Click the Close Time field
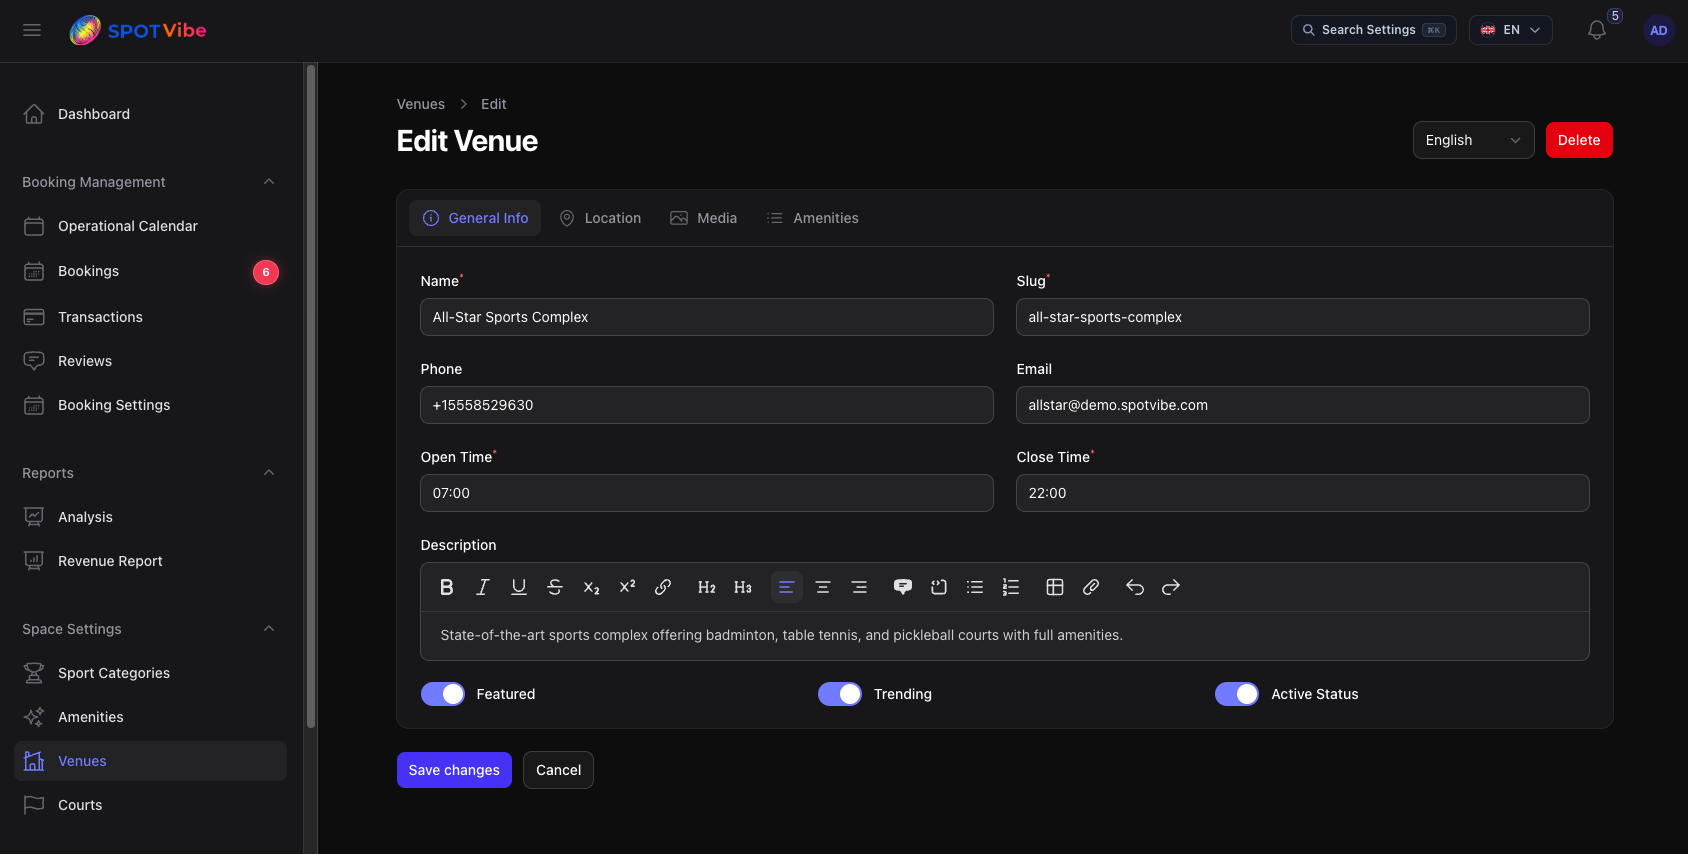 pos(1303,493)
